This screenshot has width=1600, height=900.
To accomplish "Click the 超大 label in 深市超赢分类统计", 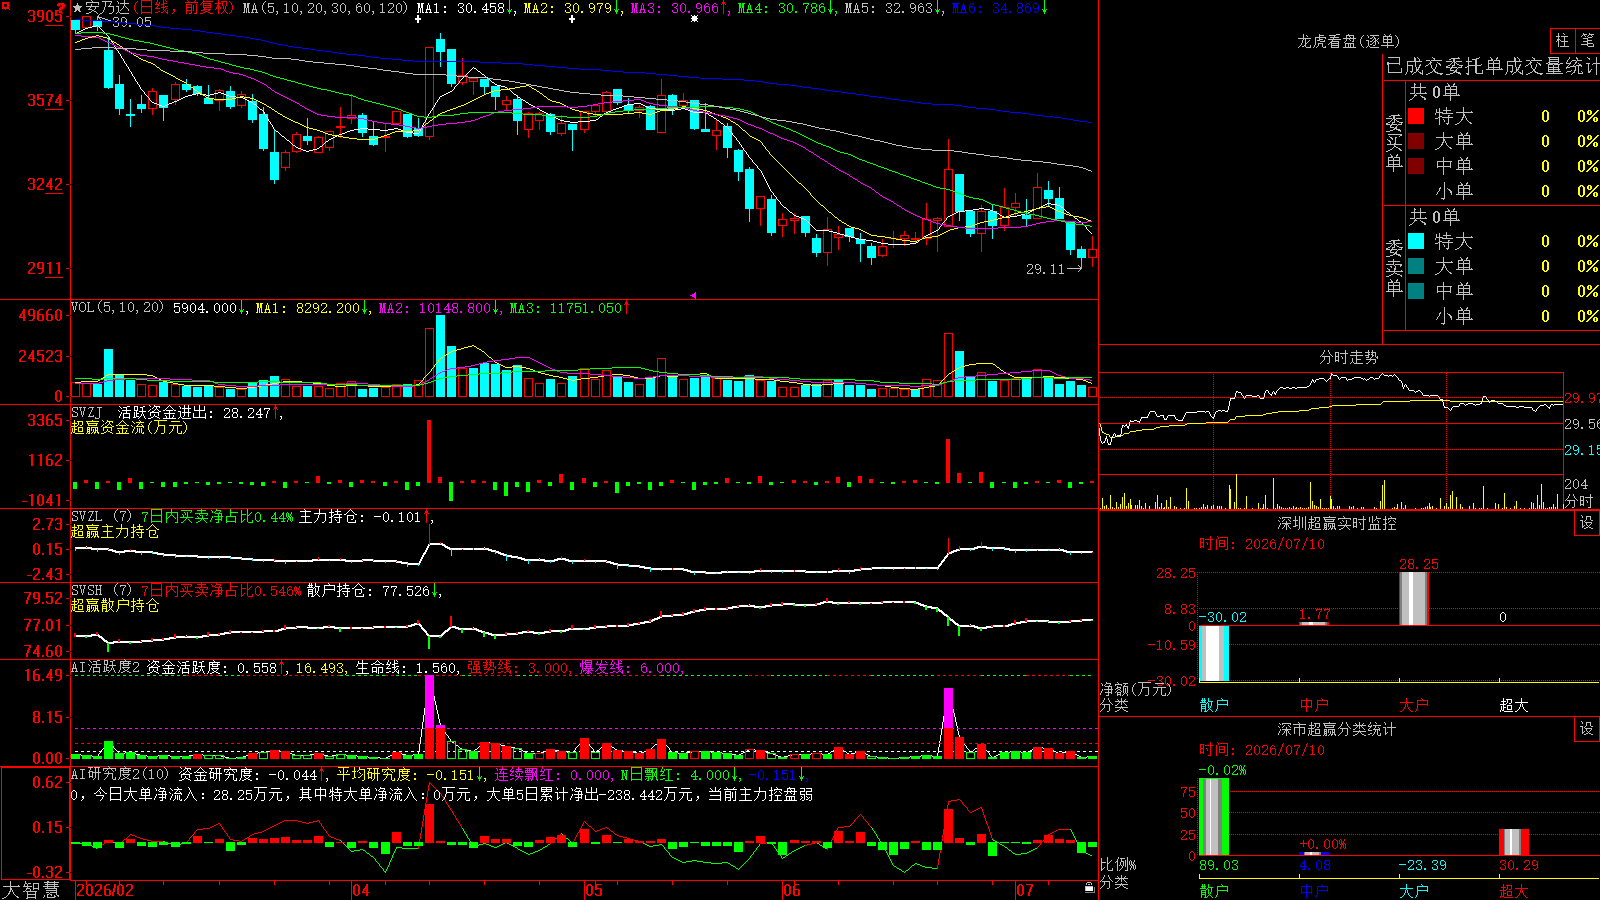I will (x=1514, y=890).
